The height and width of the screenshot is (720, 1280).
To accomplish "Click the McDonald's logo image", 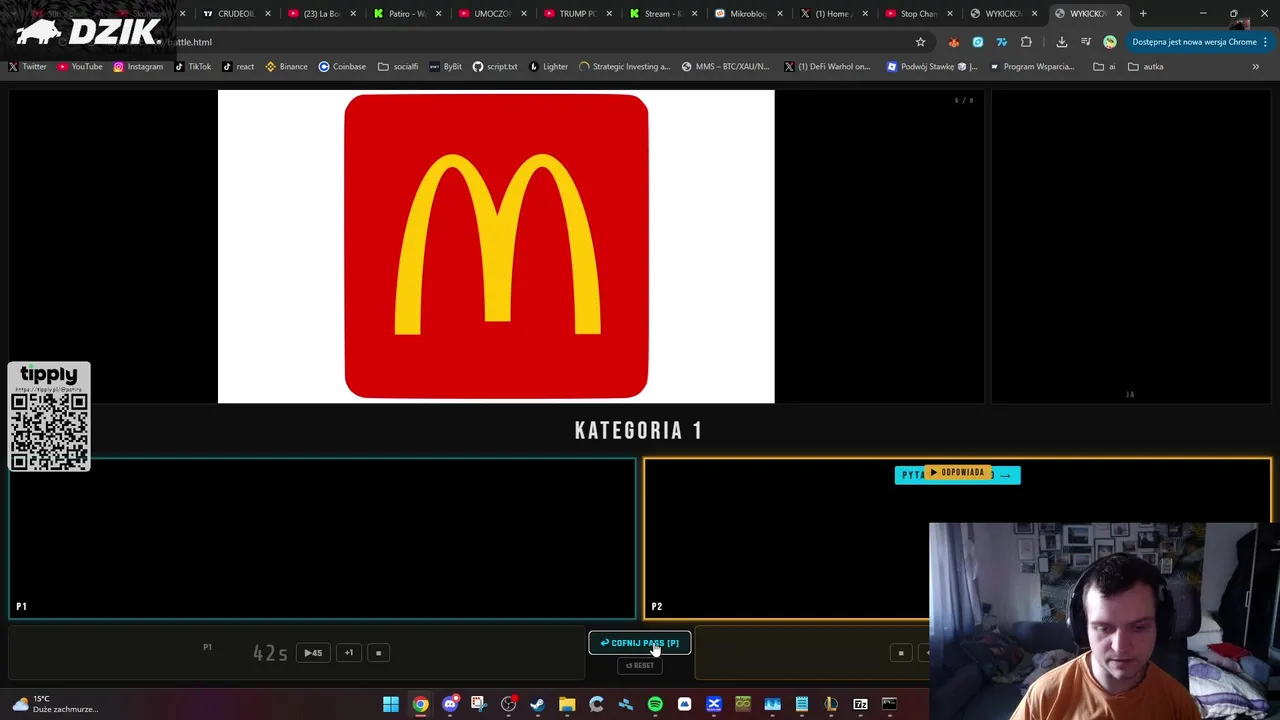I will pos(496,246).
